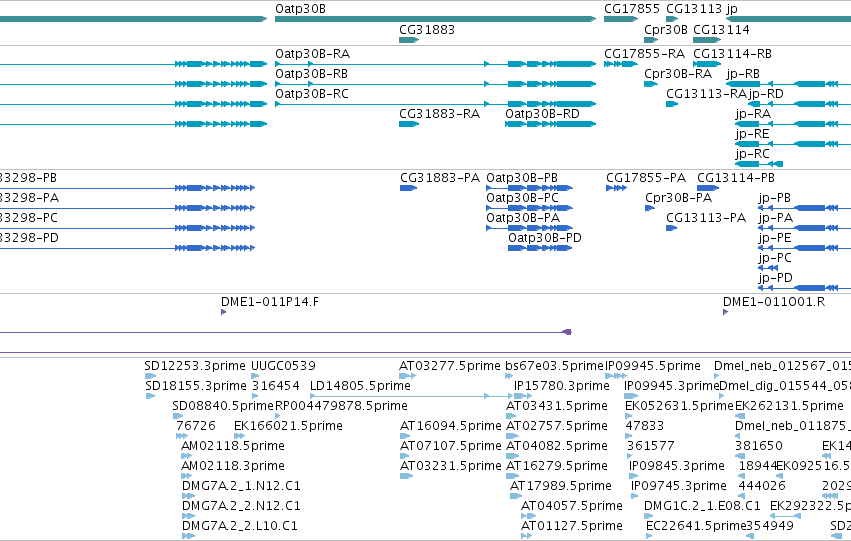Screen dimensions: 851x541
Task: Click the Oatp30B gene label
Action: (x=300, y=9)
